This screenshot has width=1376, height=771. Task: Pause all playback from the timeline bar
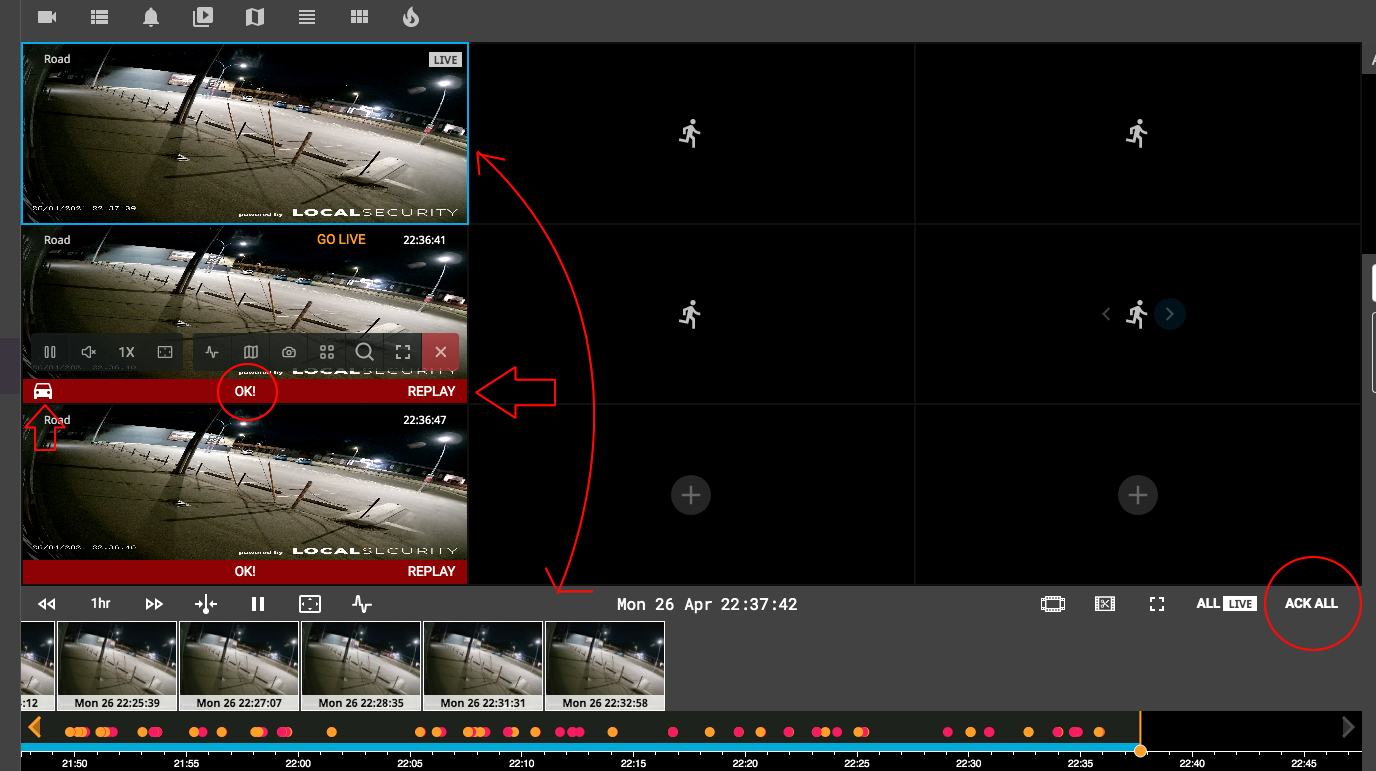tap(258, 604)
